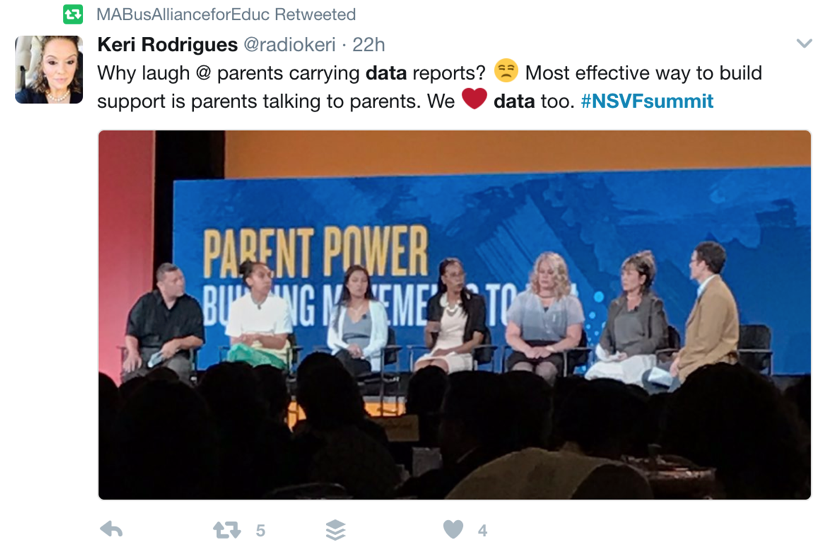Open the Keri Rodrigues display name
820x552 pixels.
tap(167, 44)
